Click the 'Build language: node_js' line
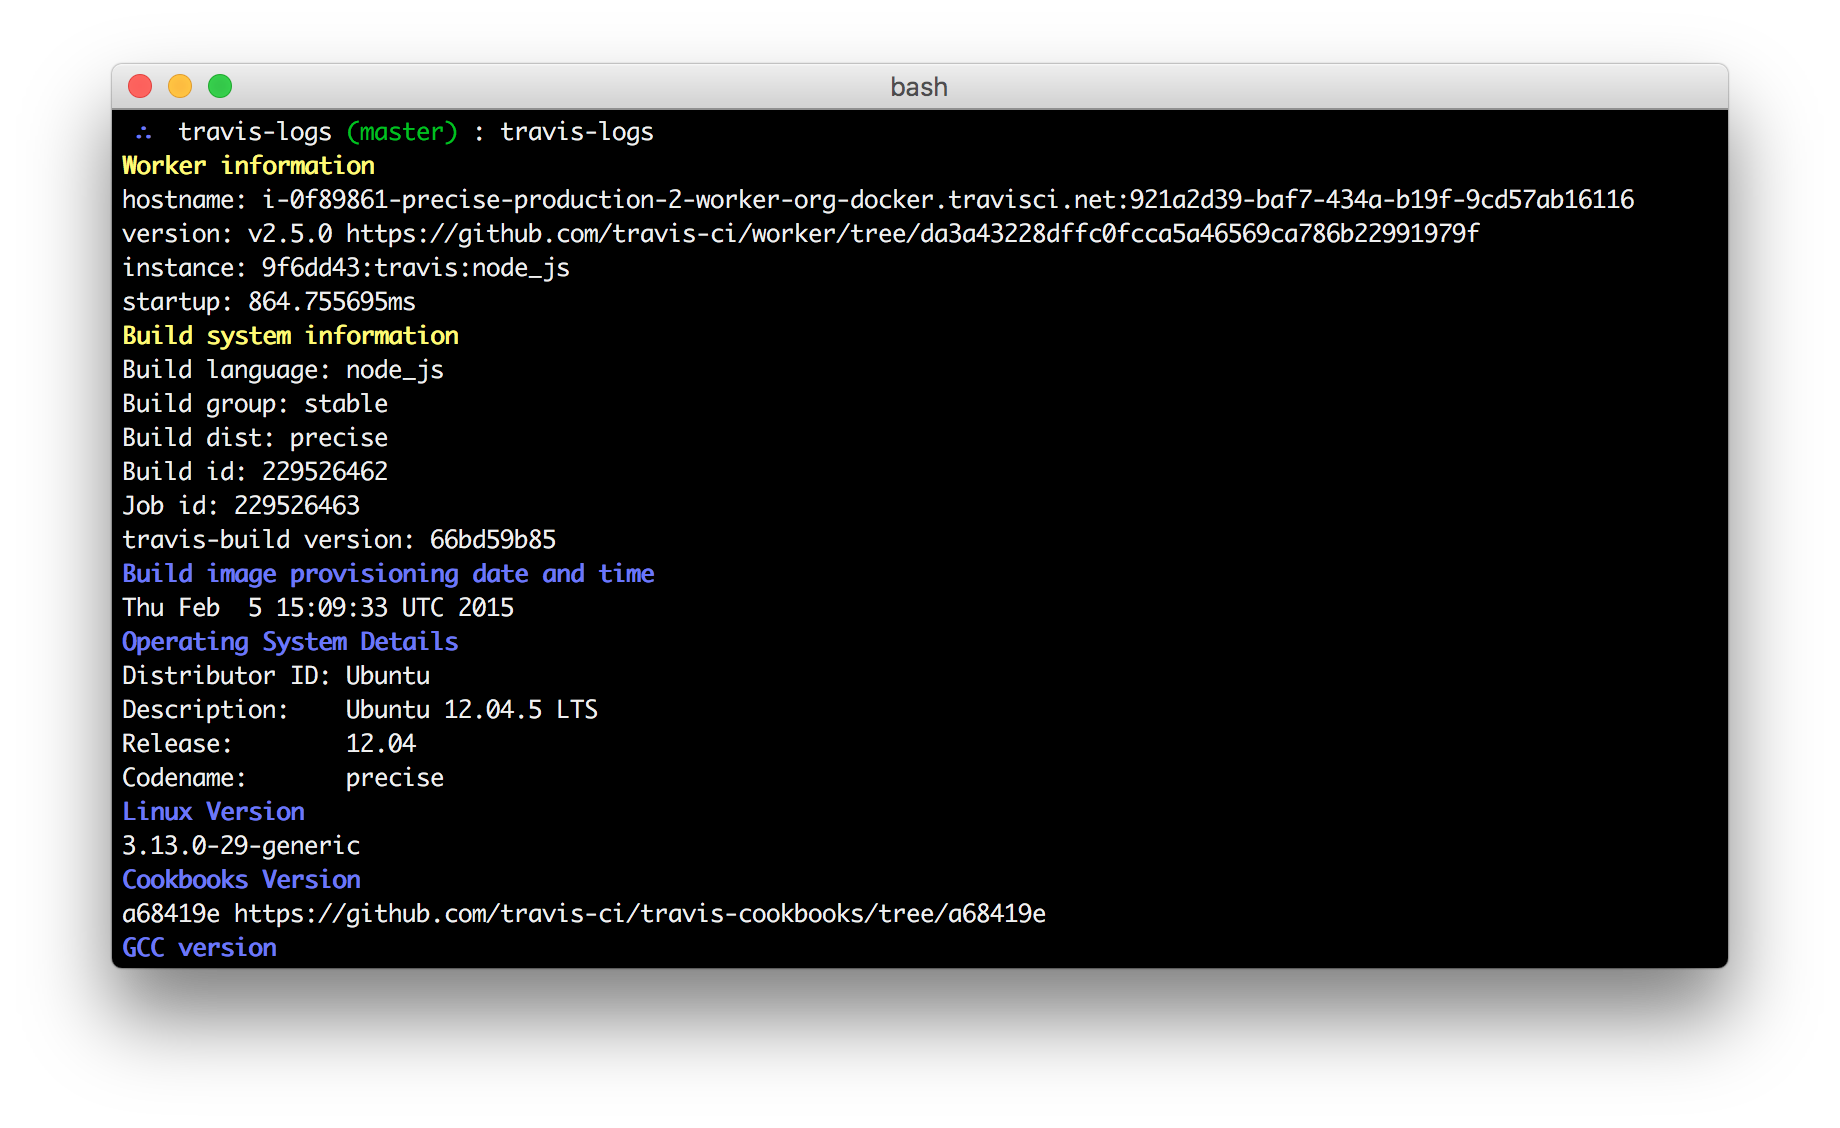The height and width of the screenshot is (1128, 1840). 283,370
